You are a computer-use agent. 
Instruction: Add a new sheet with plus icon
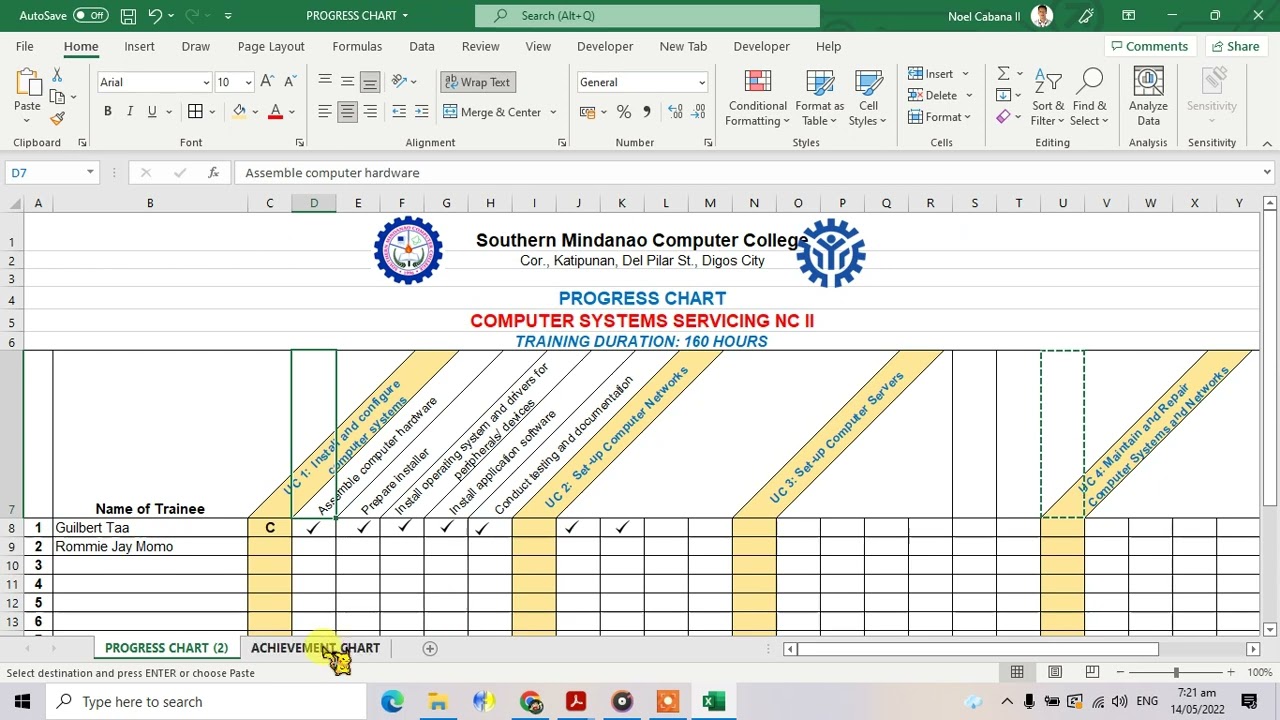[430, 648]
